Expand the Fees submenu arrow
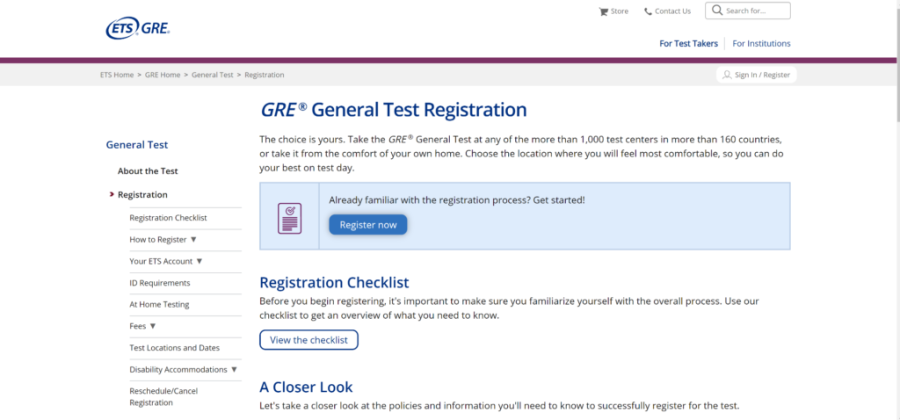This screenshot has width=900, height=420. (x=153, y=326)
